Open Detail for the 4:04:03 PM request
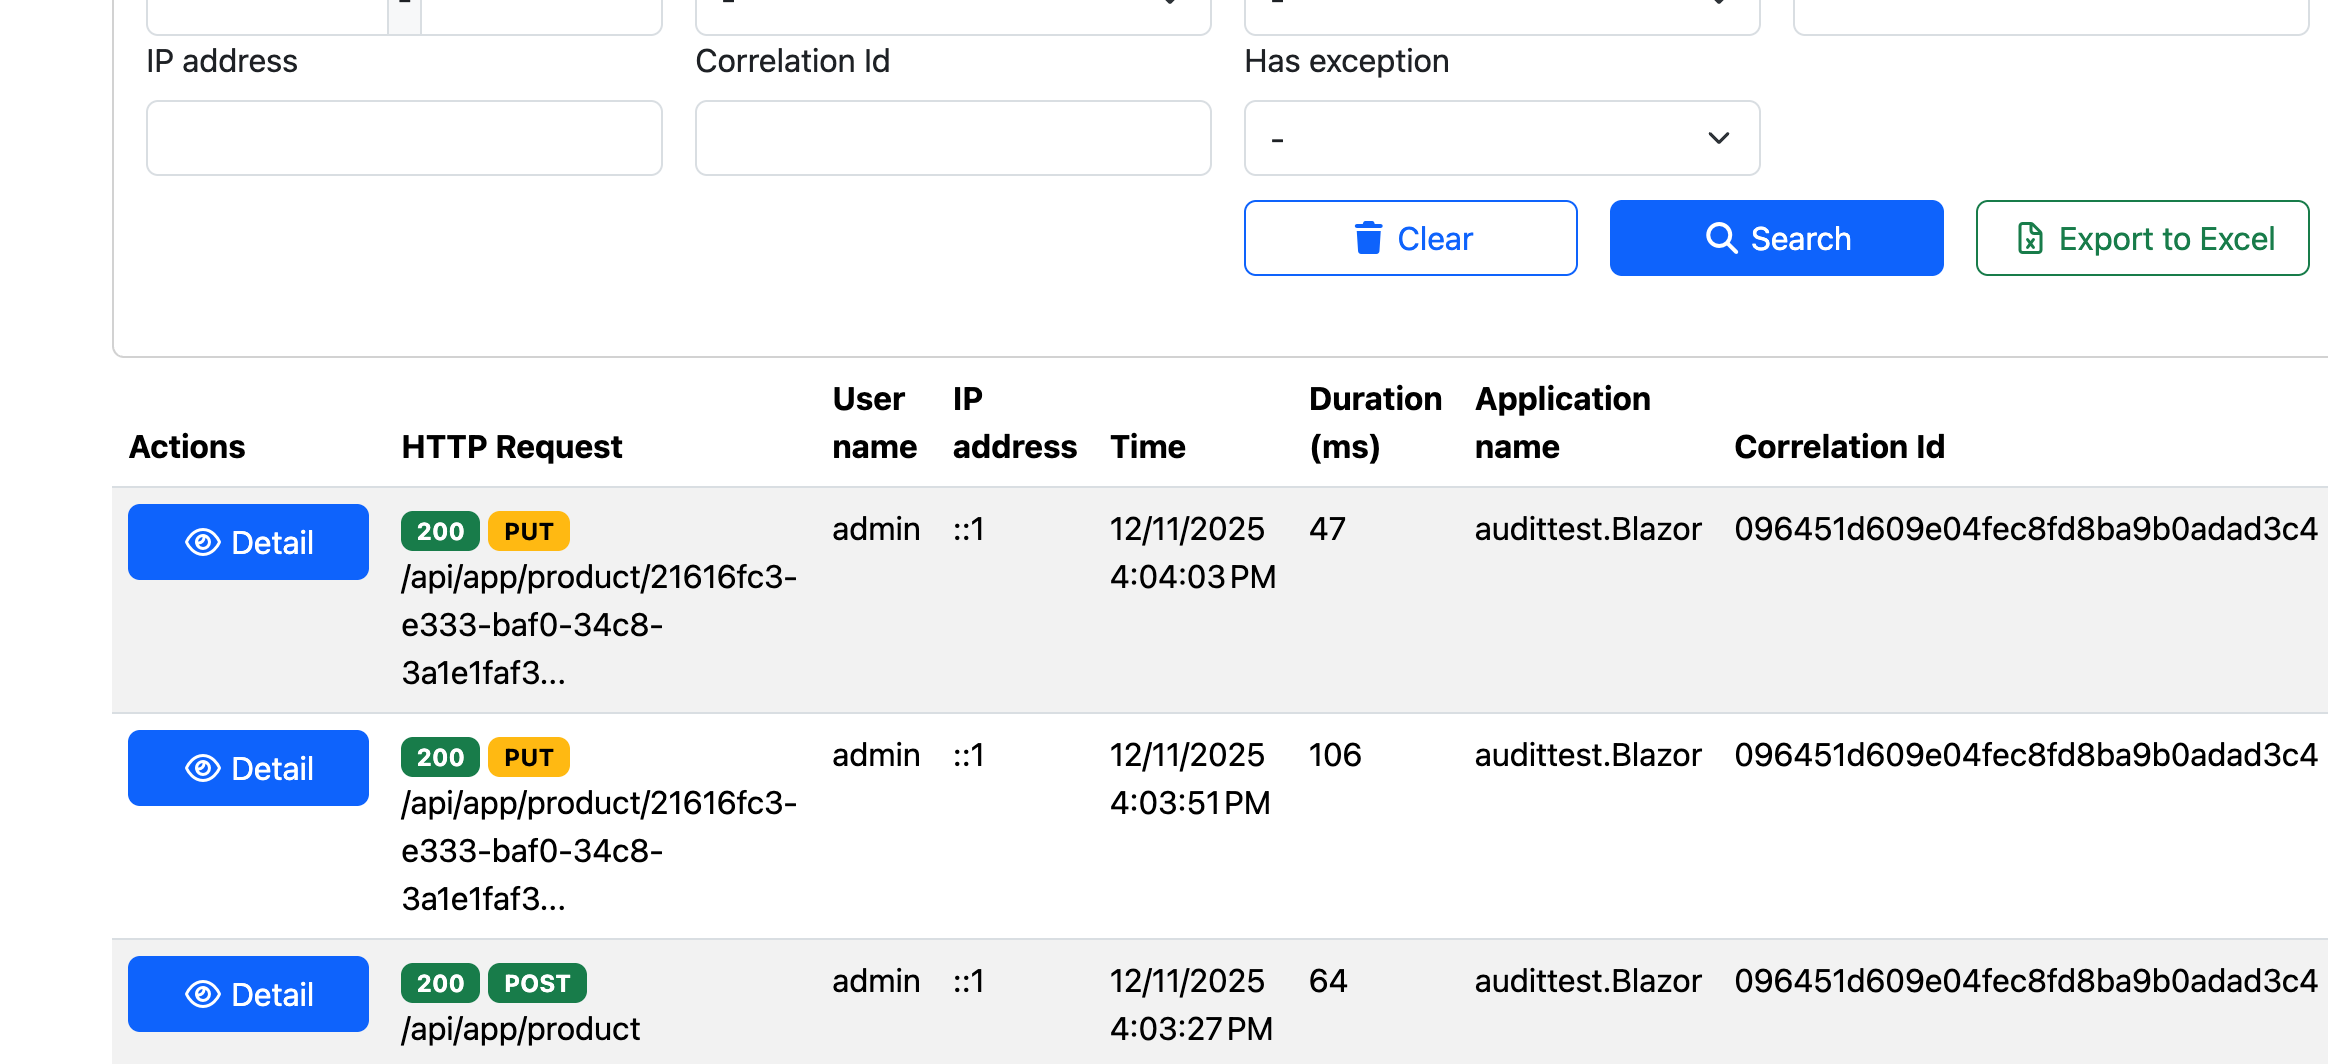 248,542
